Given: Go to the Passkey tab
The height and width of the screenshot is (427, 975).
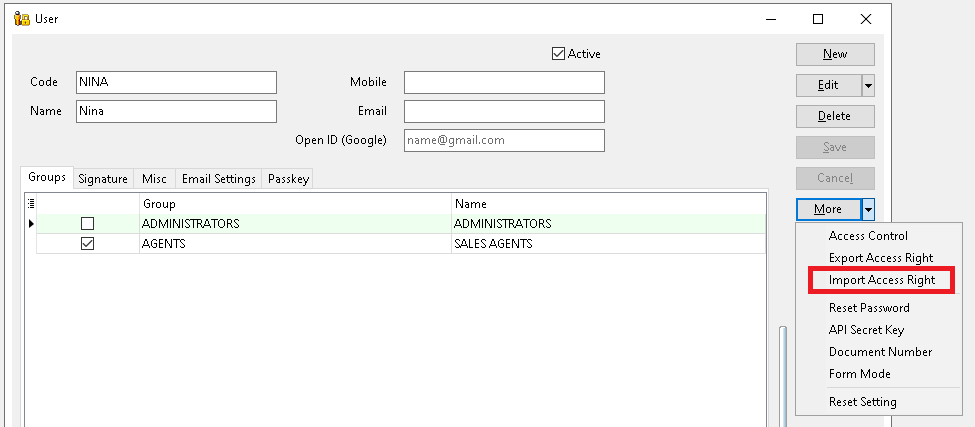Looking at the screenshot, I should click(x=287, y=179).
